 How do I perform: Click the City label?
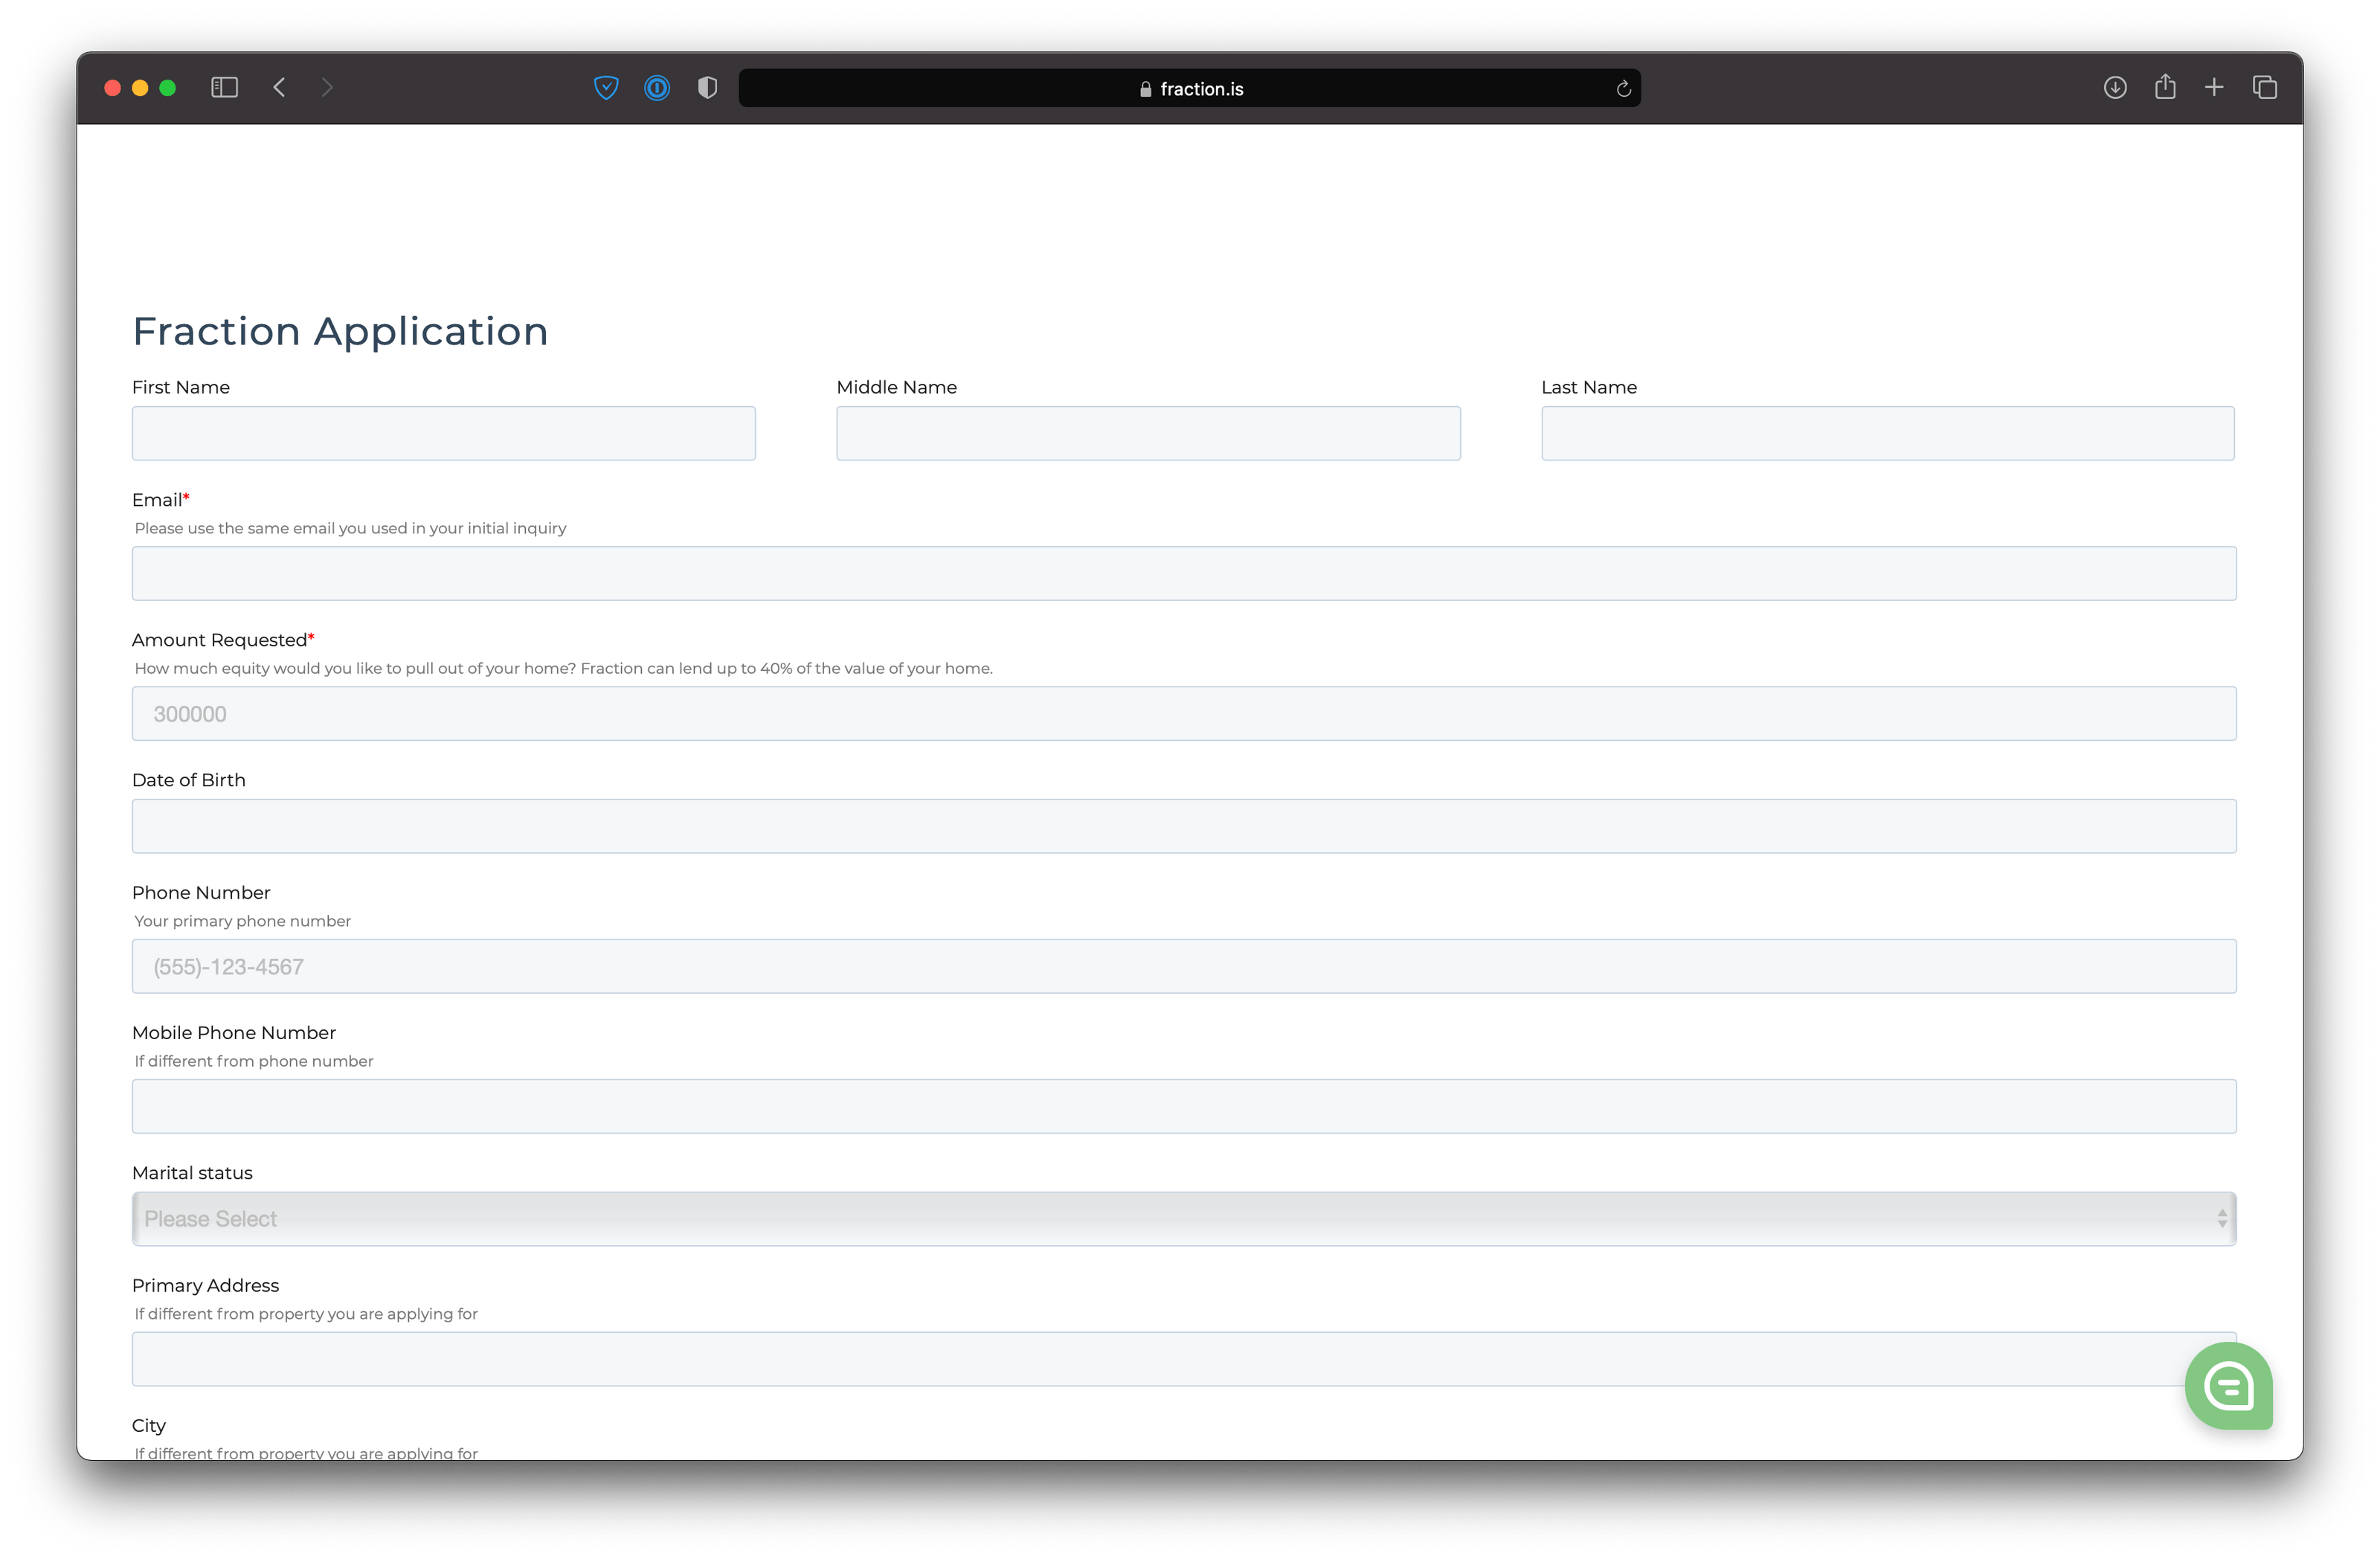pos(149,1426)
